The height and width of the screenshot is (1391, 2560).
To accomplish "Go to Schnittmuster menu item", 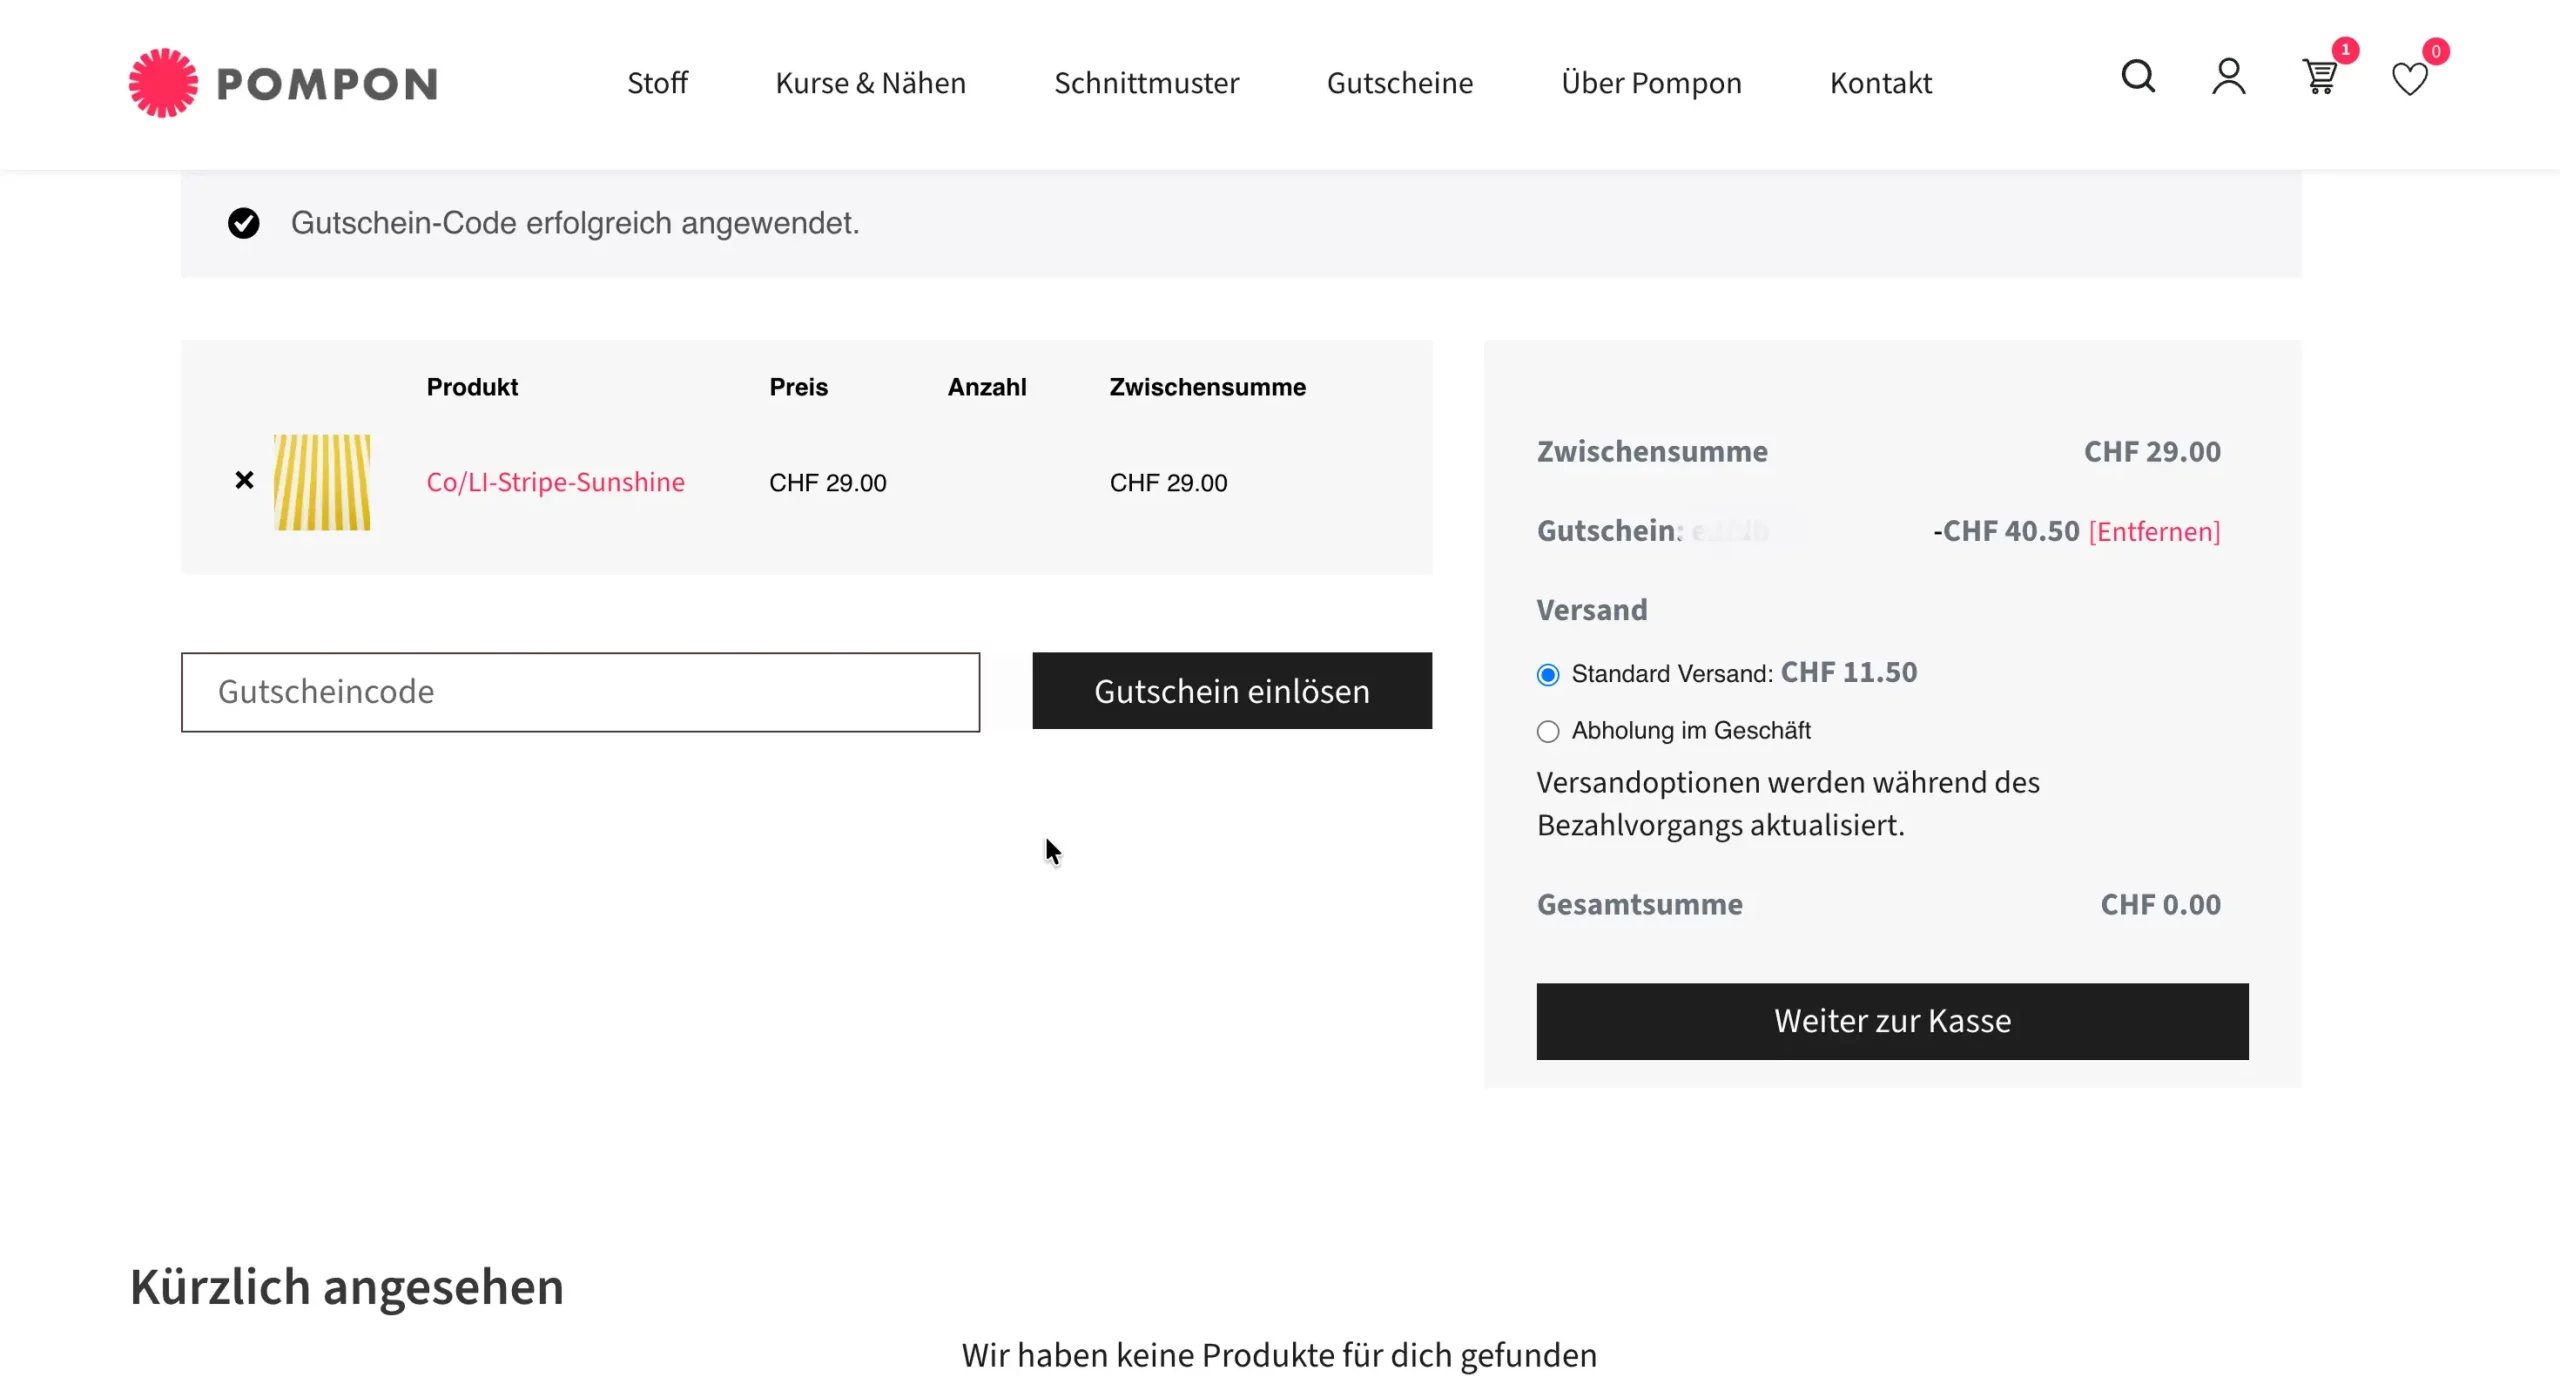I will [x=1146, y=83].
